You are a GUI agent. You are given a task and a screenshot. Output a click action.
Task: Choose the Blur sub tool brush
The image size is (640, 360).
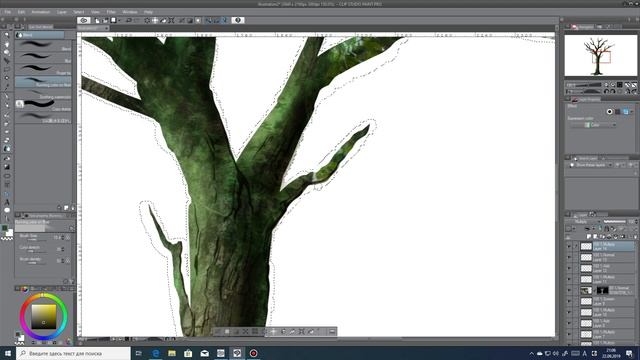click(43, 58)
